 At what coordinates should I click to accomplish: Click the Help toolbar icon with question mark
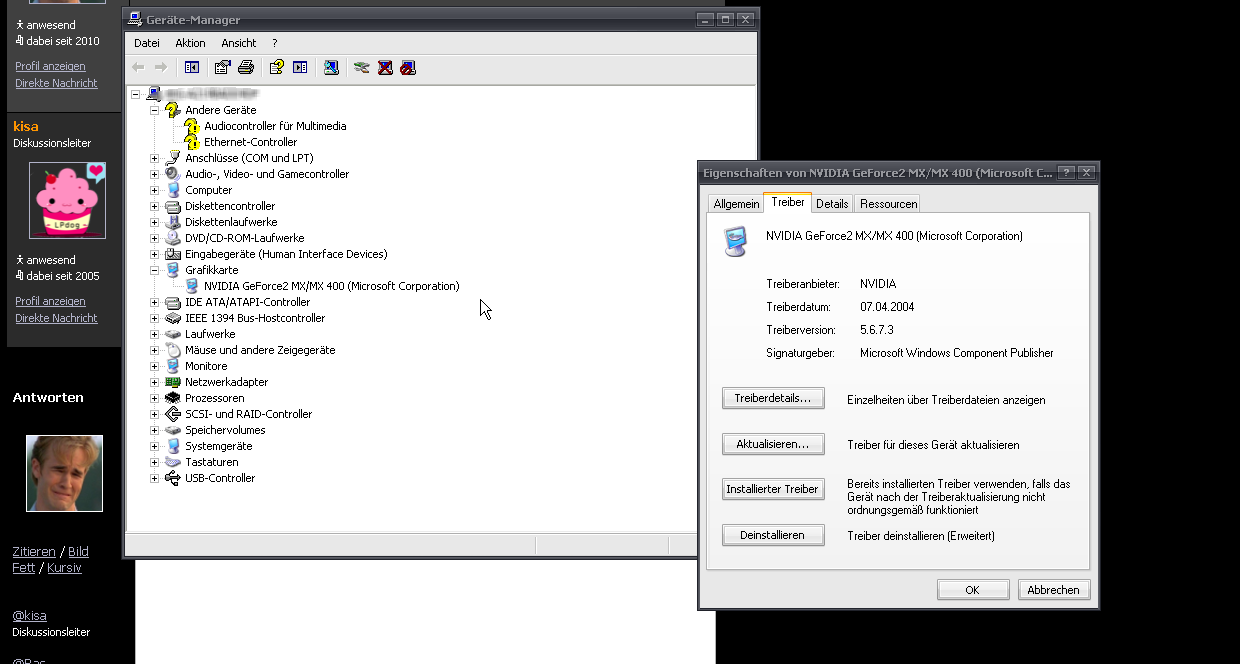click(276, 67)
